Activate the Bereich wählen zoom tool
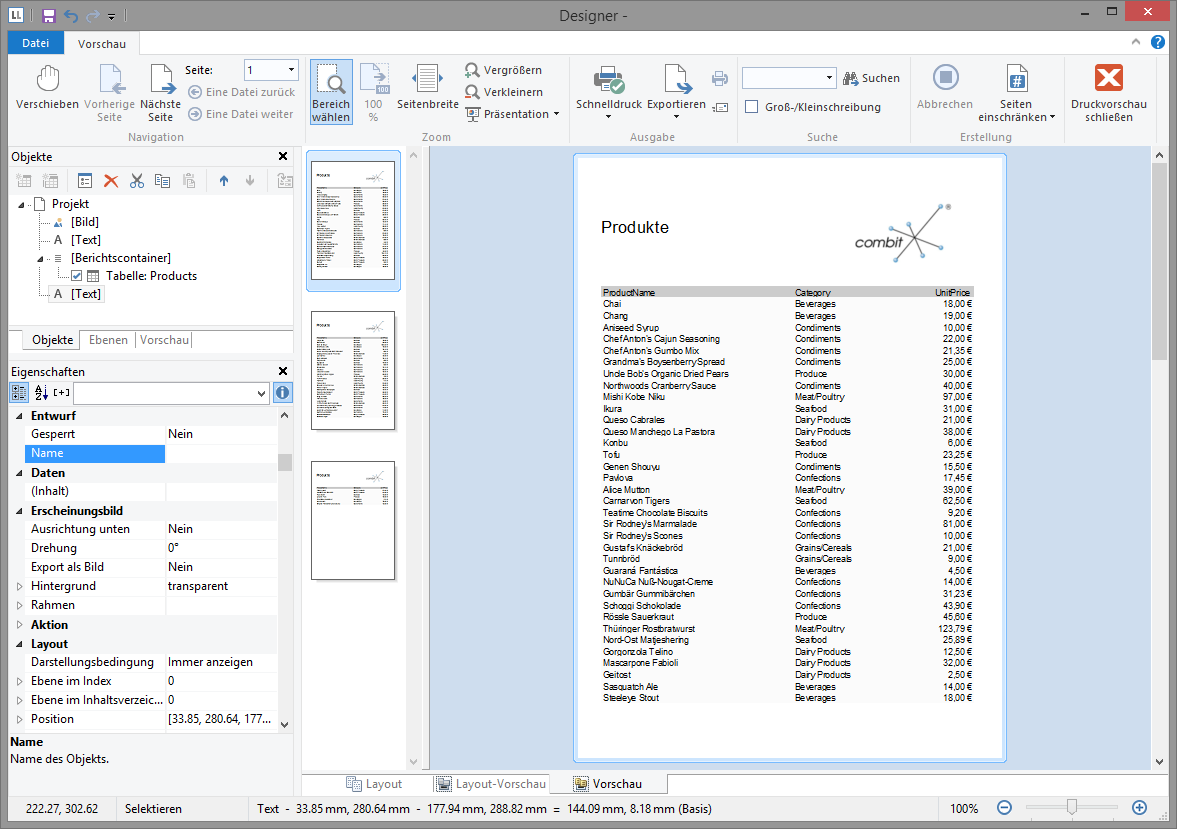1177x829 pixels. point(331,92)
